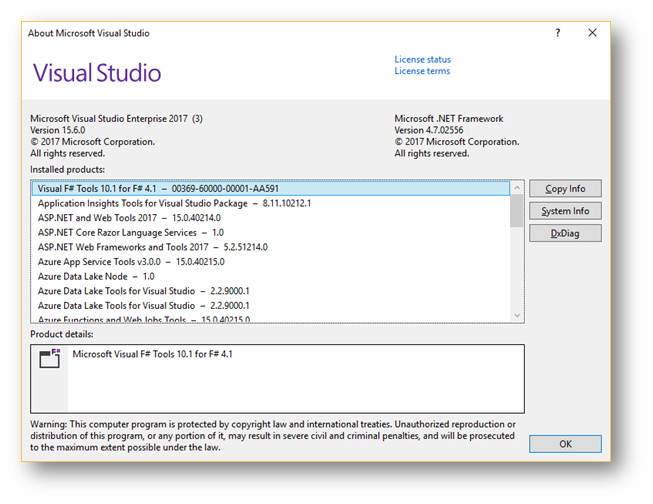Click the help question mark icon

(x=558, y=33)
